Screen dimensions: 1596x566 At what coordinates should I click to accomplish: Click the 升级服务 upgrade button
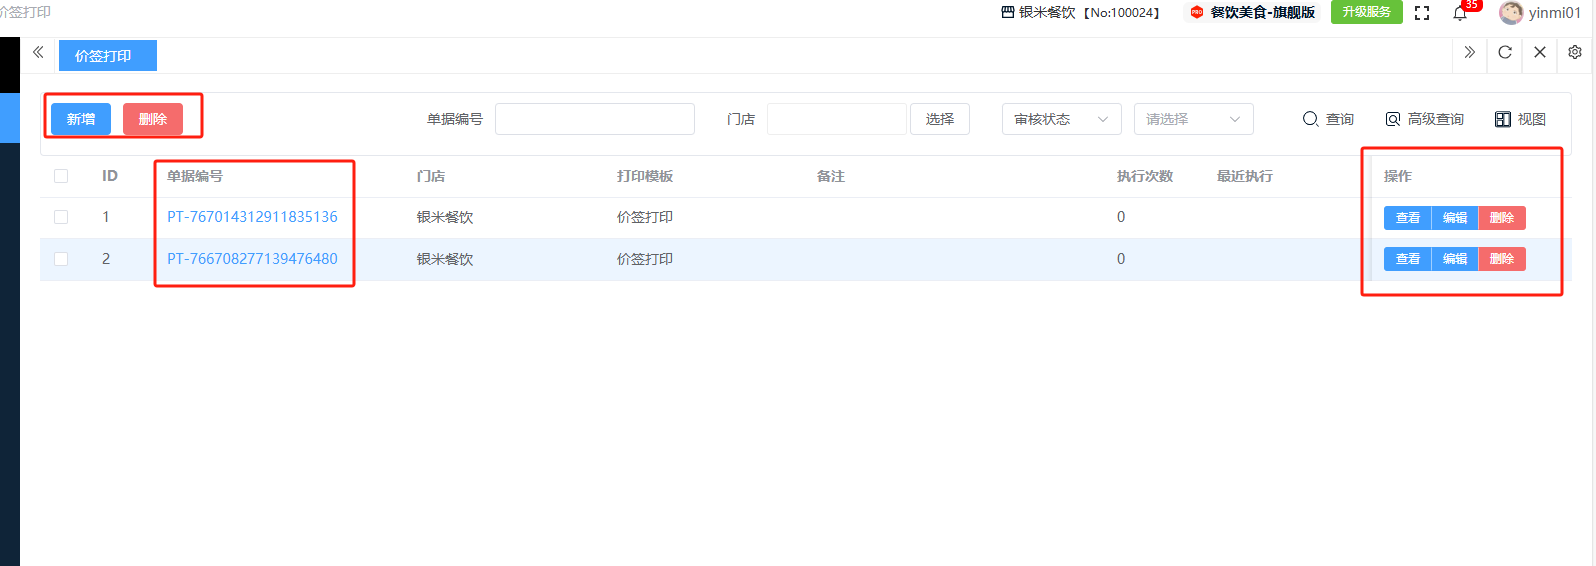click(1366, 12)
